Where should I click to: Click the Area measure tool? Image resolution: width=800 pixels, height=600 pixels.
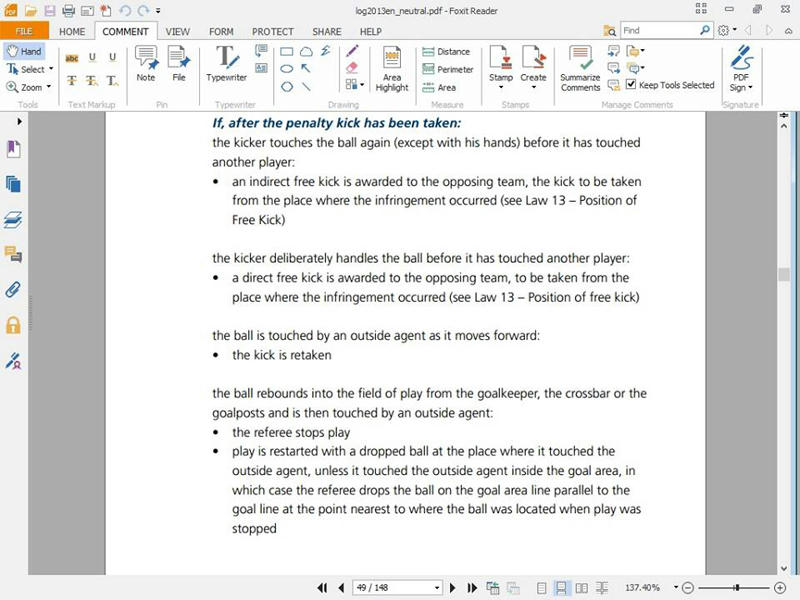439,87
